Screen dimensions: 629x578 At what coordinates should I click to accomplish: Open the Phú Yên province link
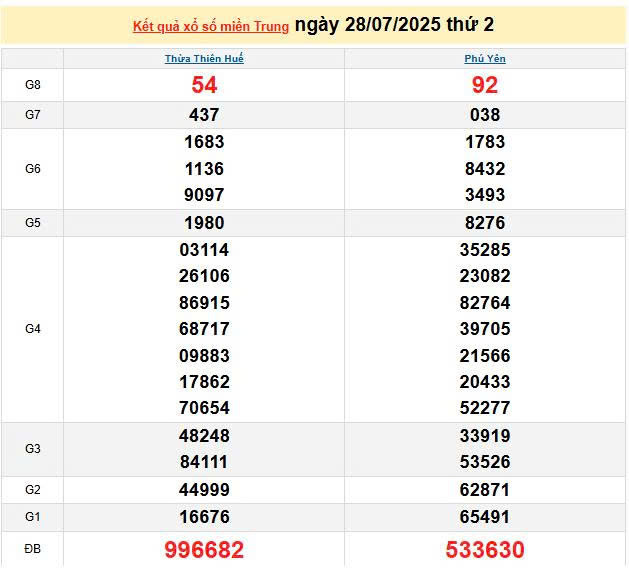click(485, 59)
